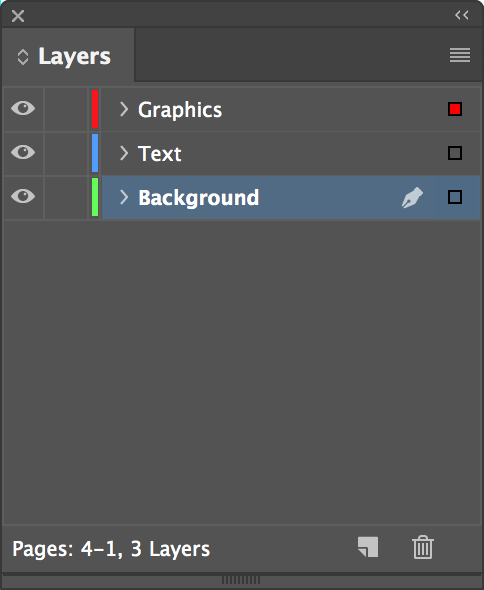Hide the Text layer via eye icon
This screenshot has width=484, height=590.
(x=23, y=152)
